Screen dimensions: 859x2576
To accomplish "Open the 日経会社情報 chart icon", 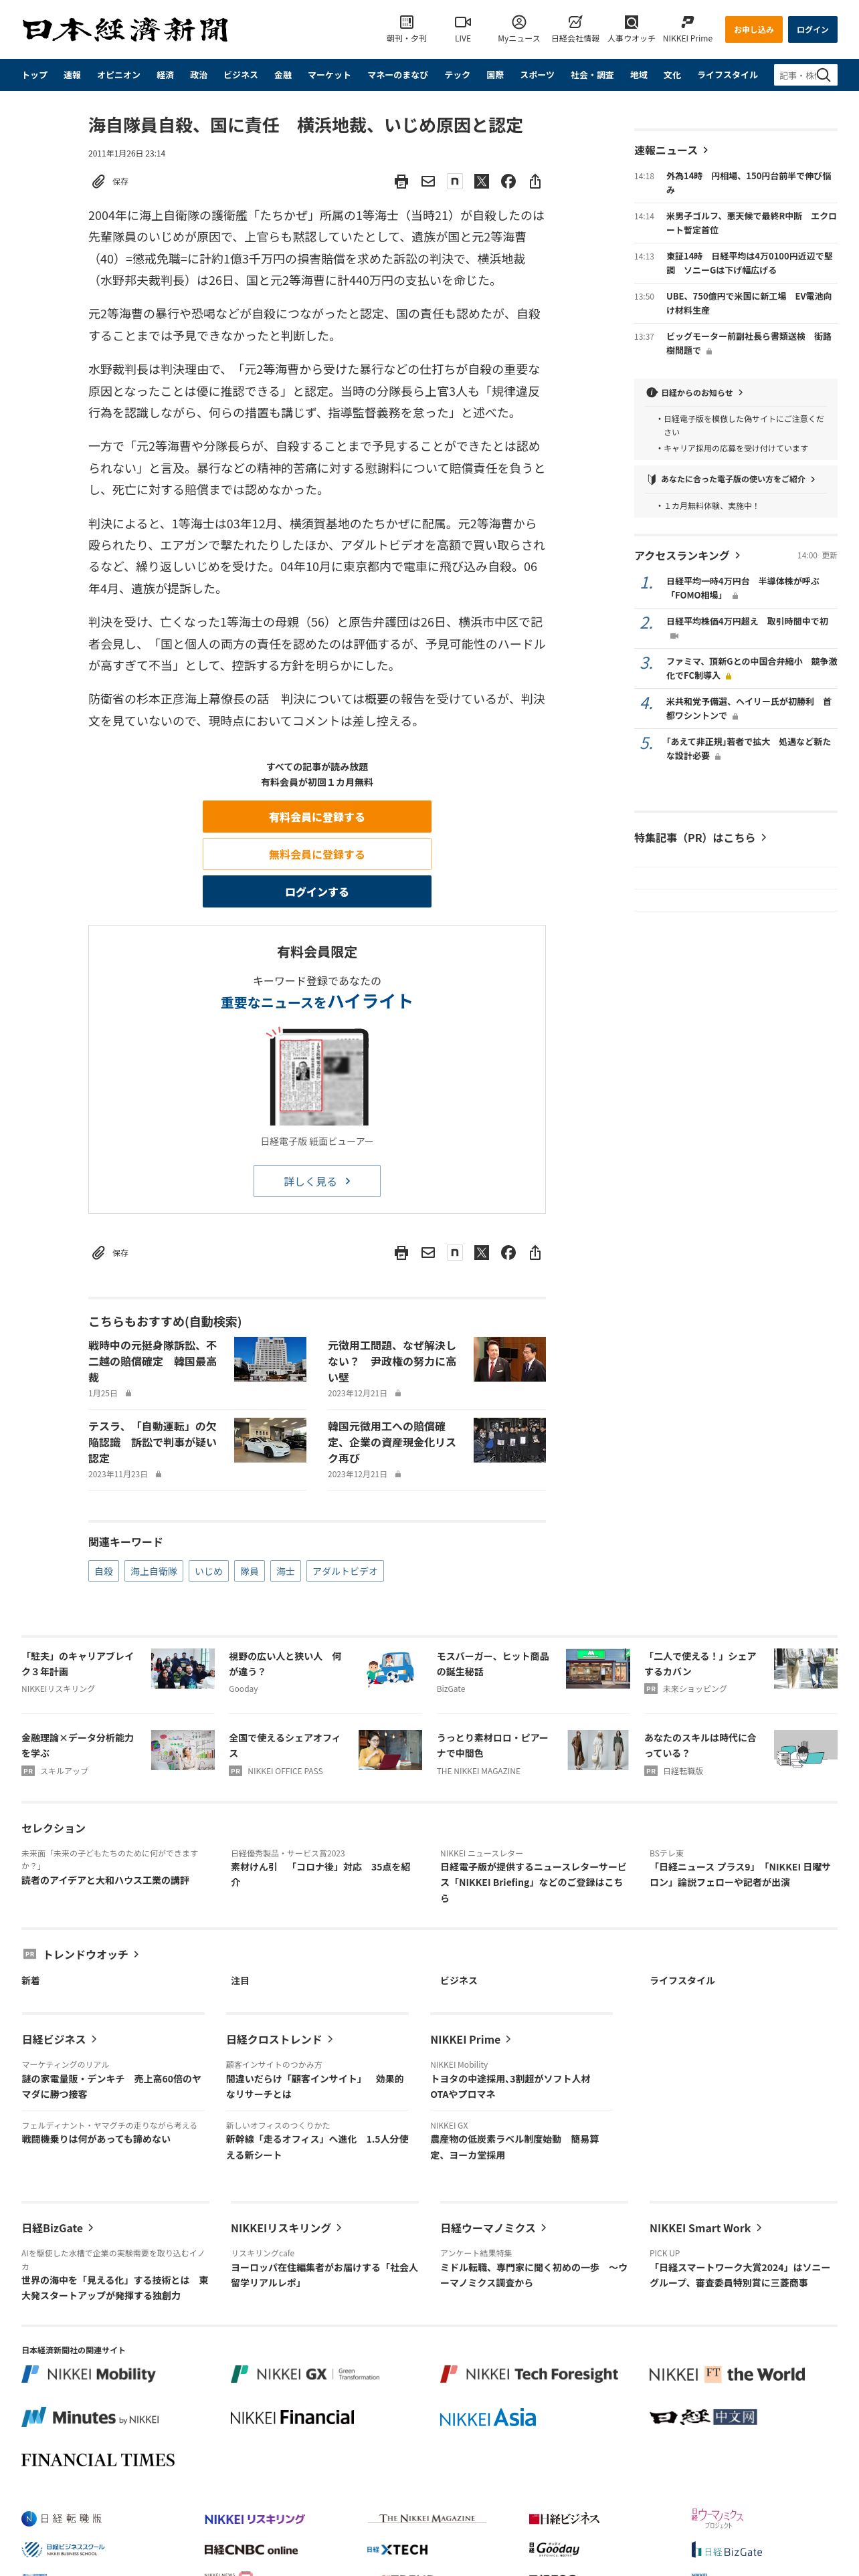I will [x=575, y=22].
